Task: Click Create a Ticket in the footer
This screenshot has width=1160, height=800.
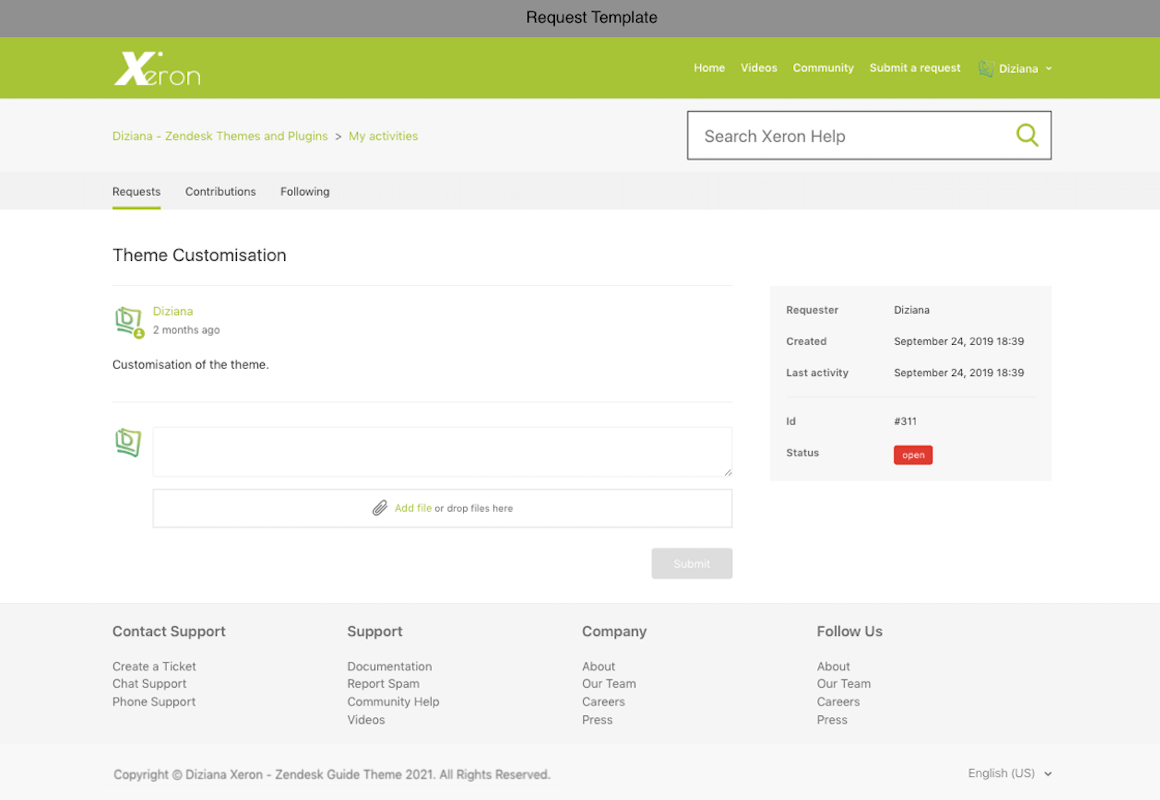Action: coord(154,666)
